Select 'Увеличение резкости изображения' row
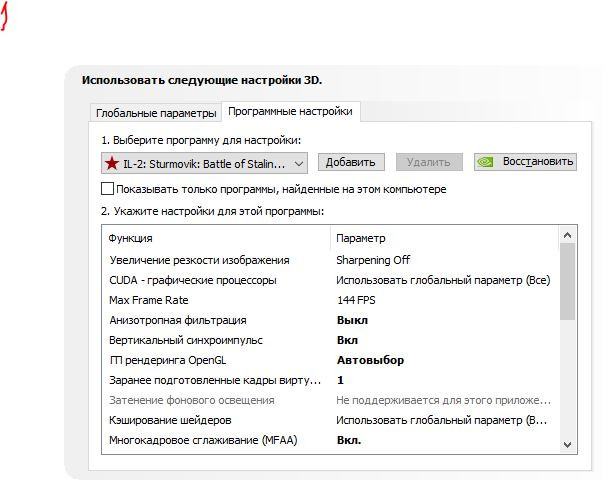 tap(330, 260)
